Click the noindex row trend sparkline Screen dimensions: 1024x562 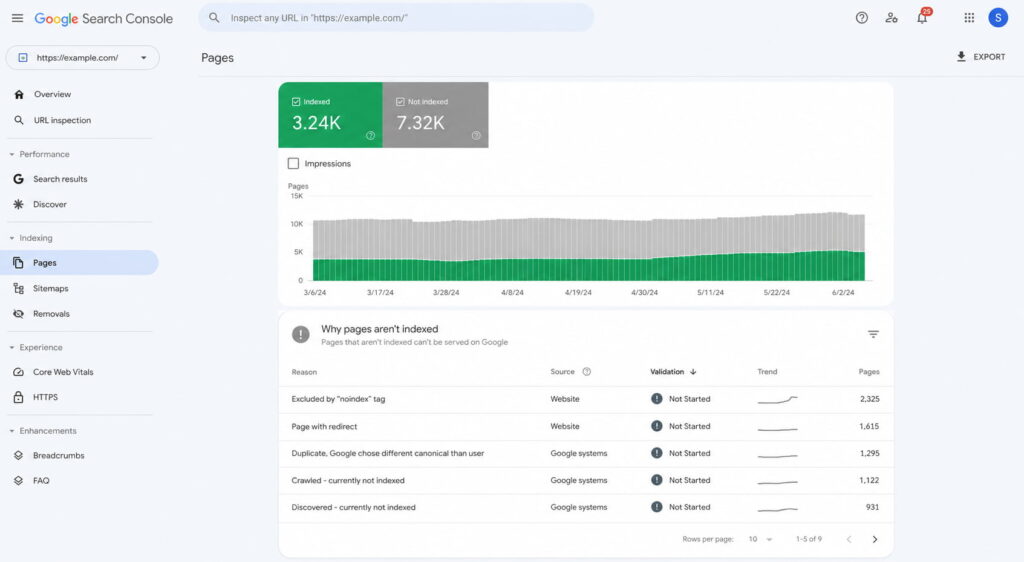coord(777,399)
